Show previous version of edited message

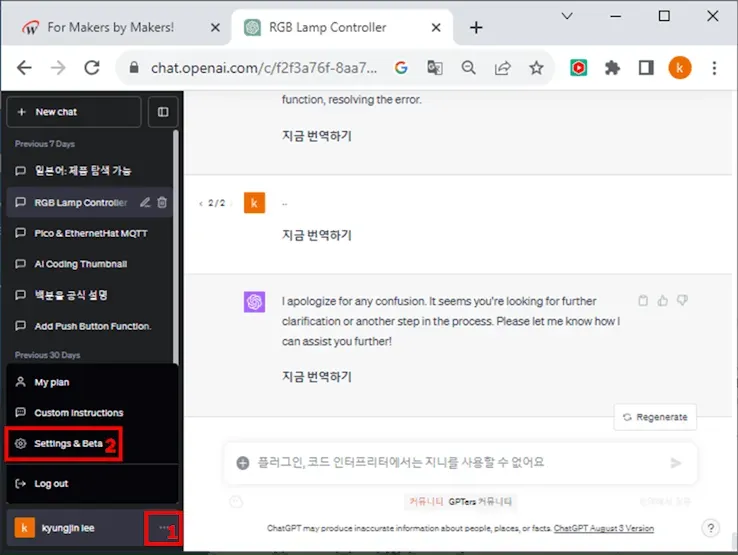tap(201, 203)
